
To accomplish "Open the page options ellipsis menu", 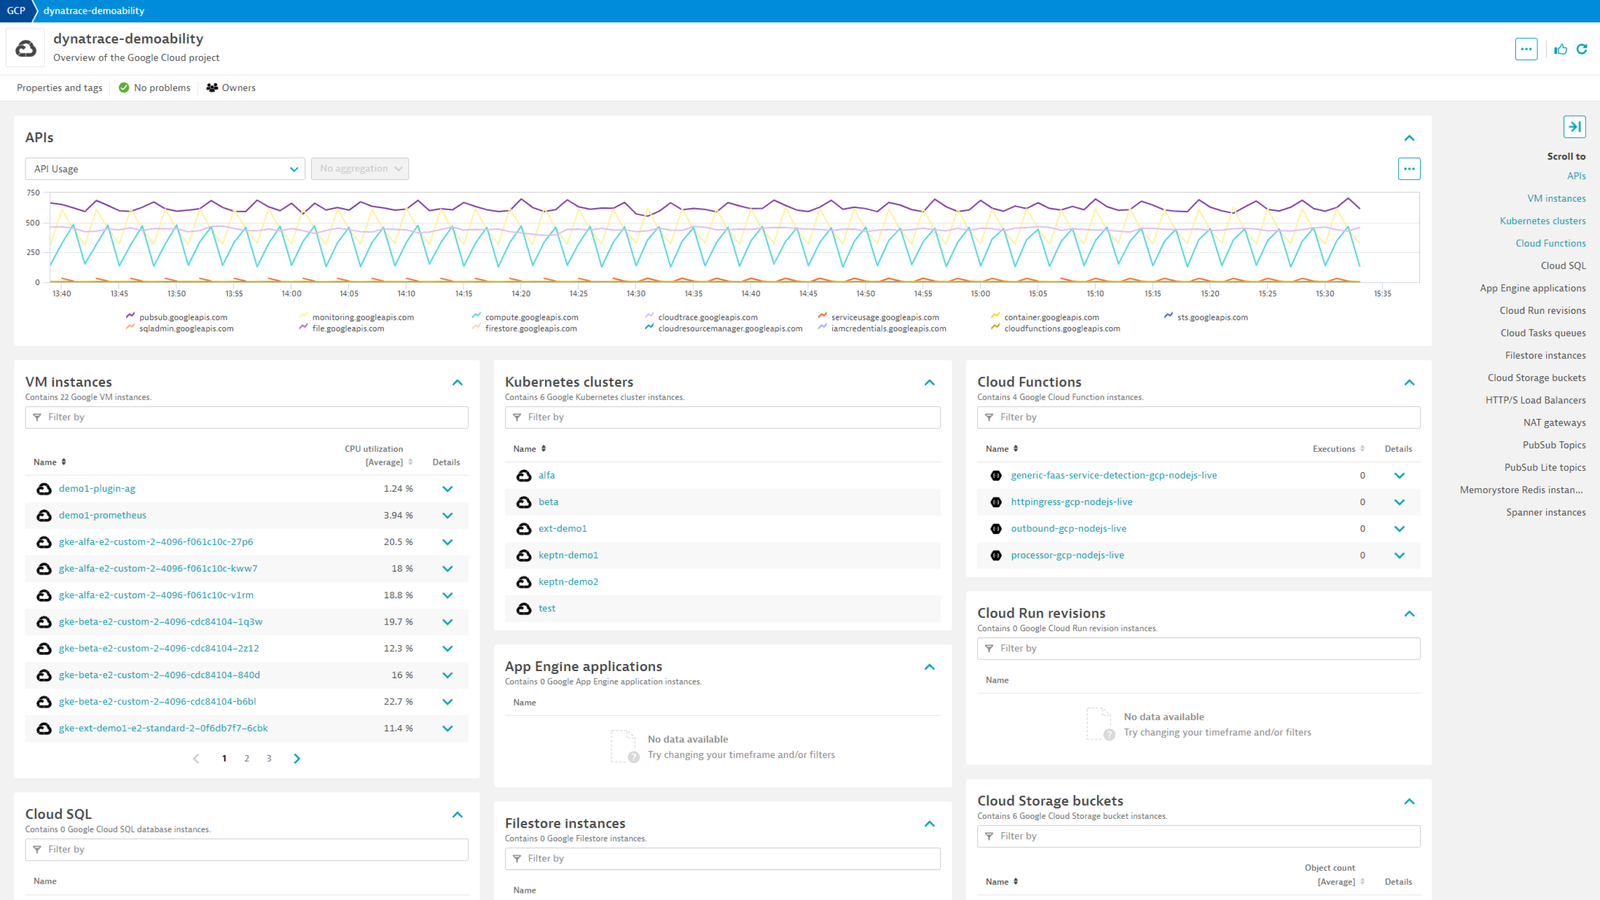I will (x=1526, y=49).
